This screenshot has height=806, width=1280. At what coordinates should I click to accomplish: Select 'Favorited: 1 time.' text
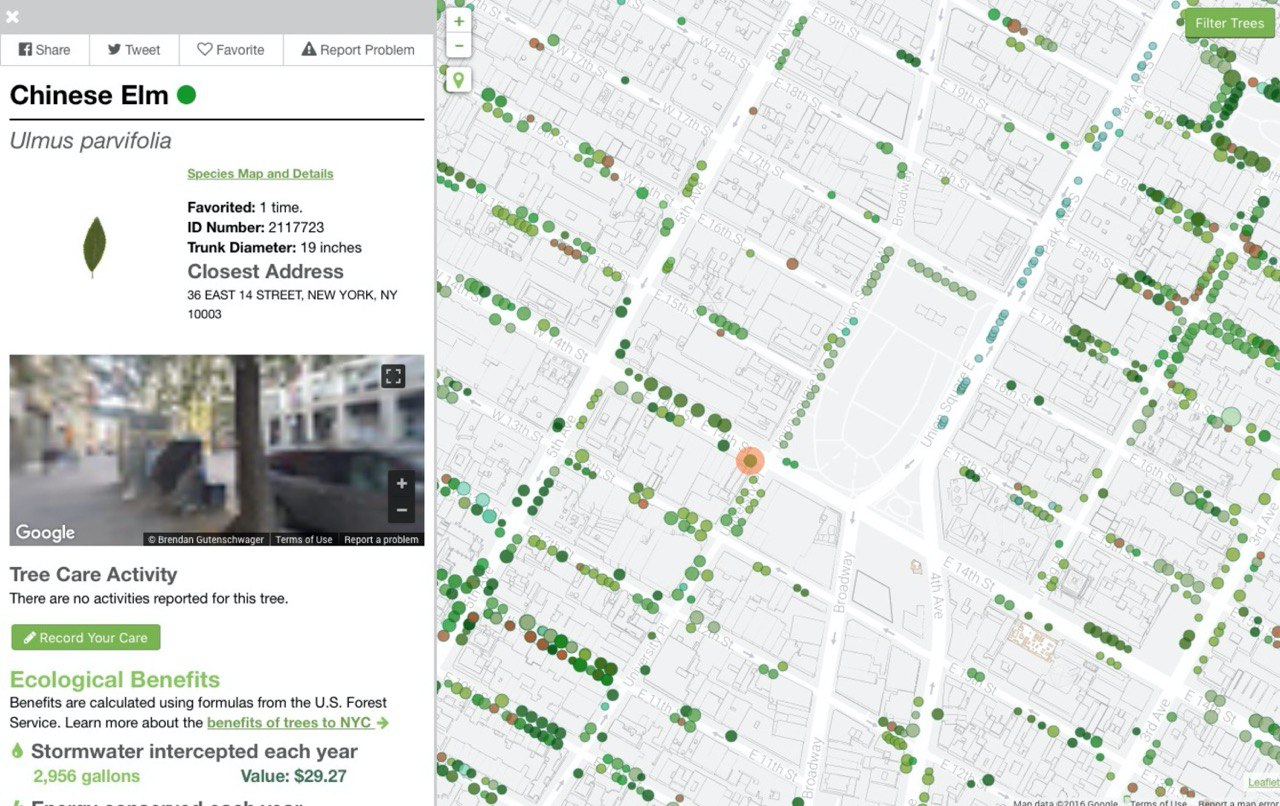point(243,208)
